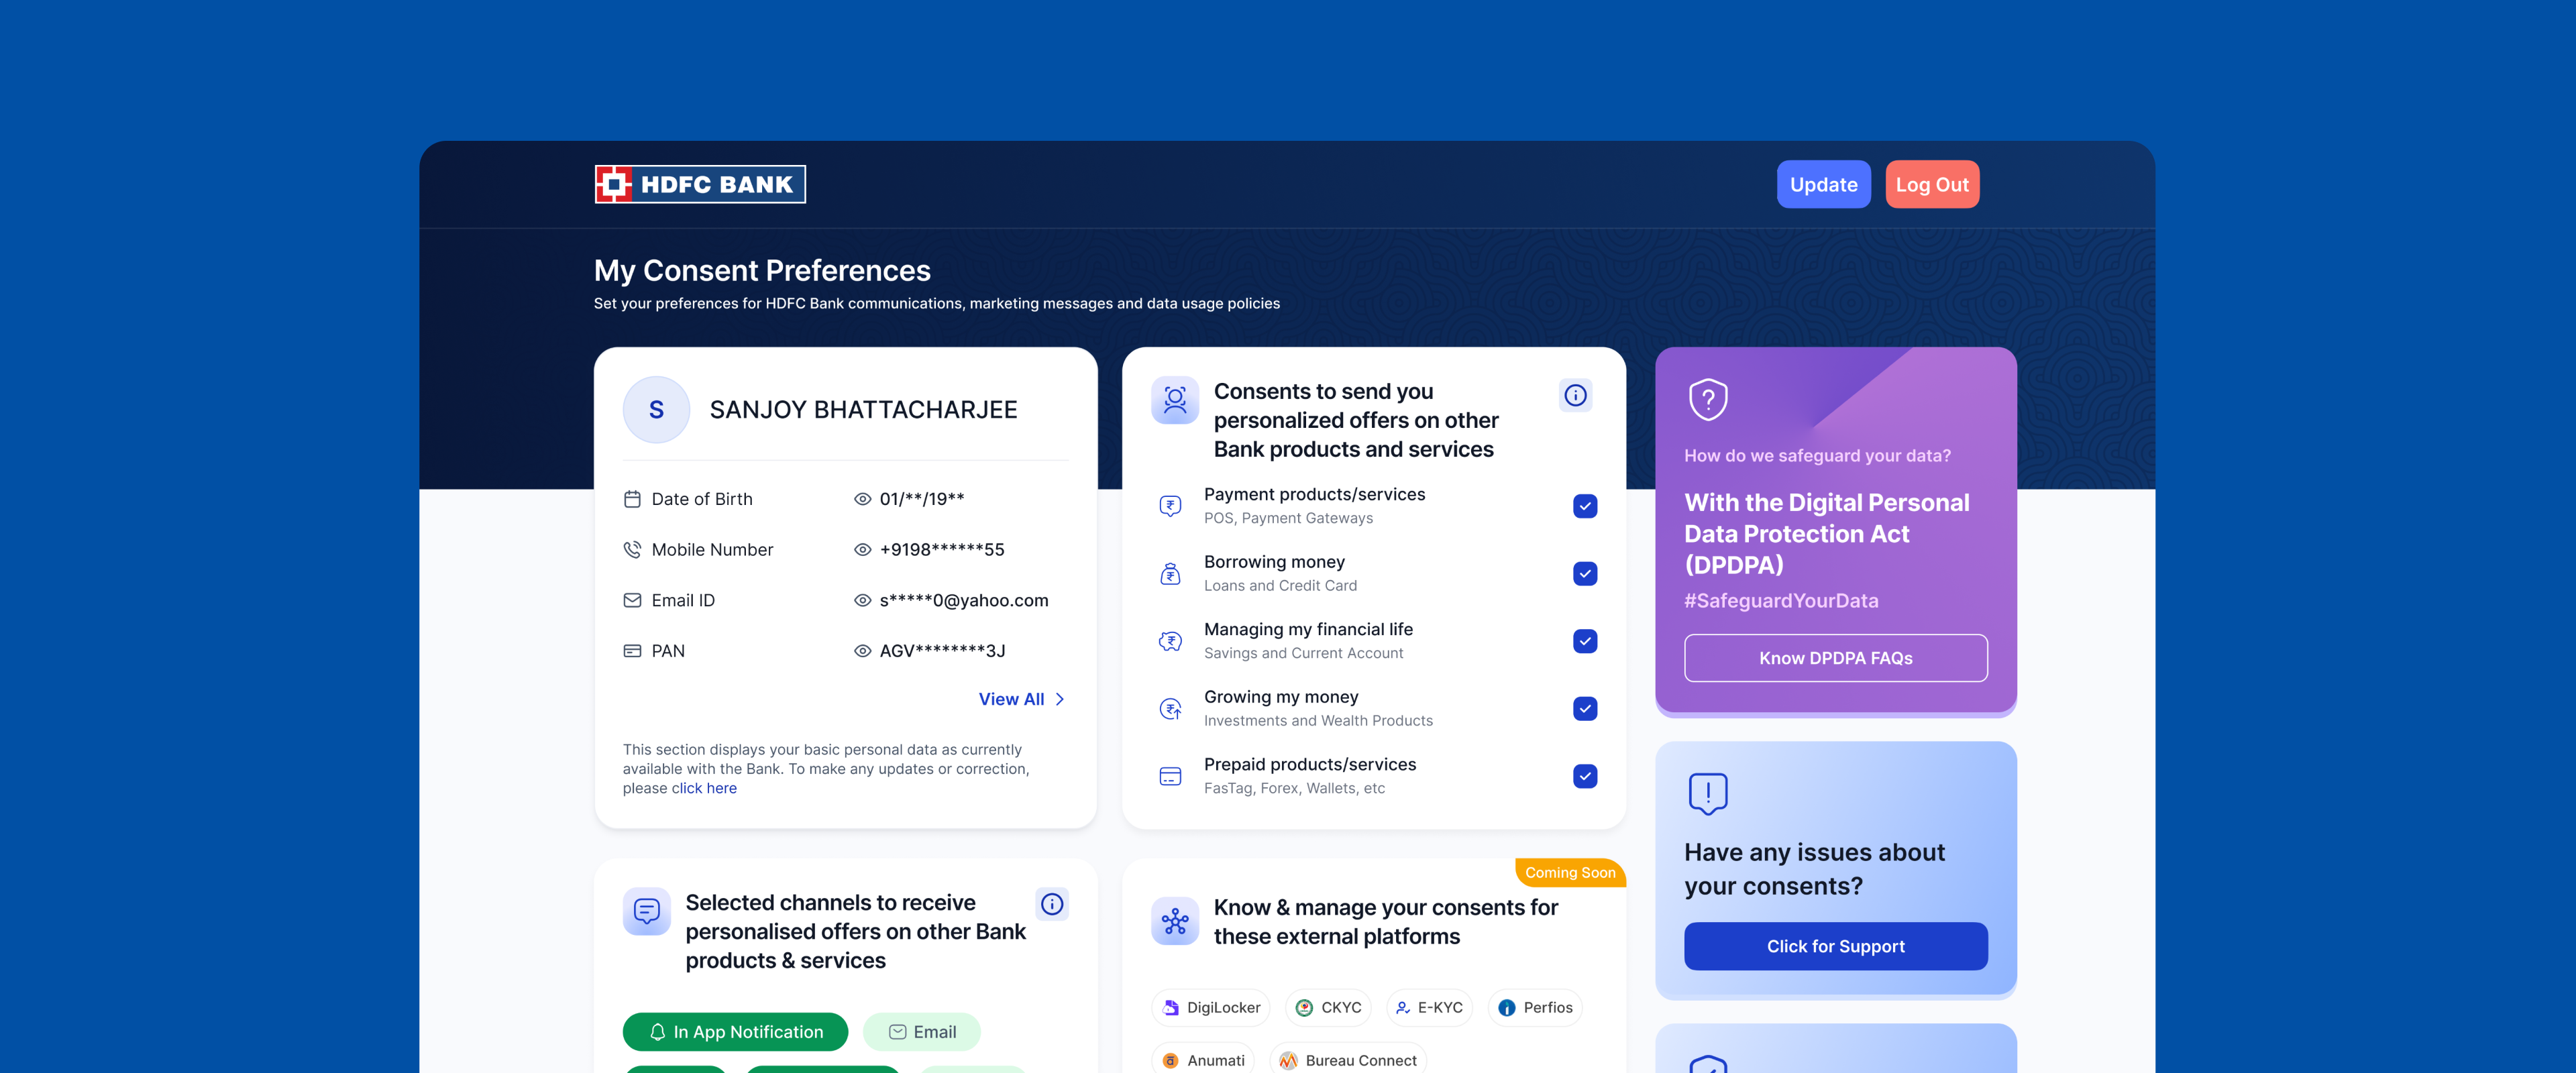Image resolution: width=2576 pixels, height=1073 pixels.
Task: Select the CKYC platform chip
Action: [1328, 1008]
